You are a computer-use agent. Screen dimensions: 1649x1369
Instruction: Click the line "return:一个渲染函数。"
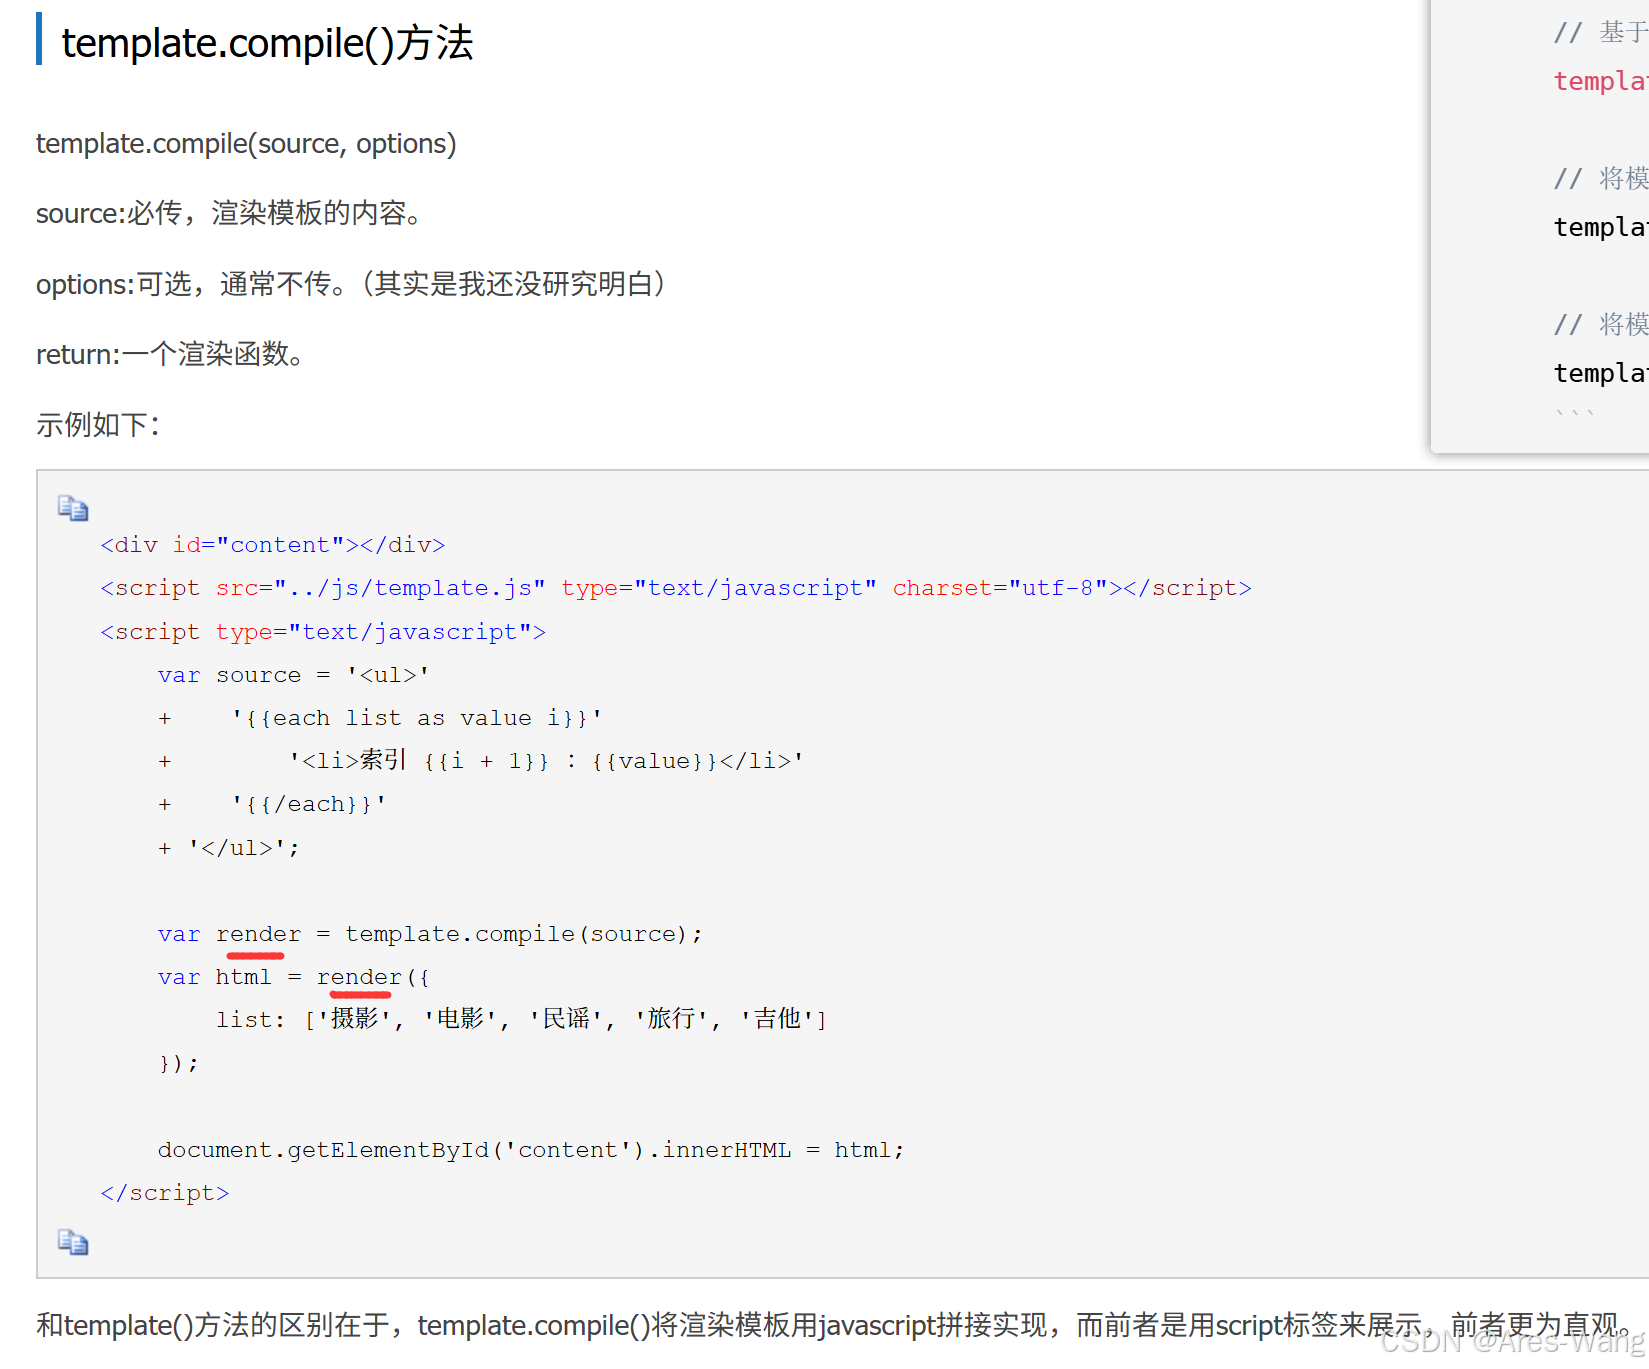point(171,354)
